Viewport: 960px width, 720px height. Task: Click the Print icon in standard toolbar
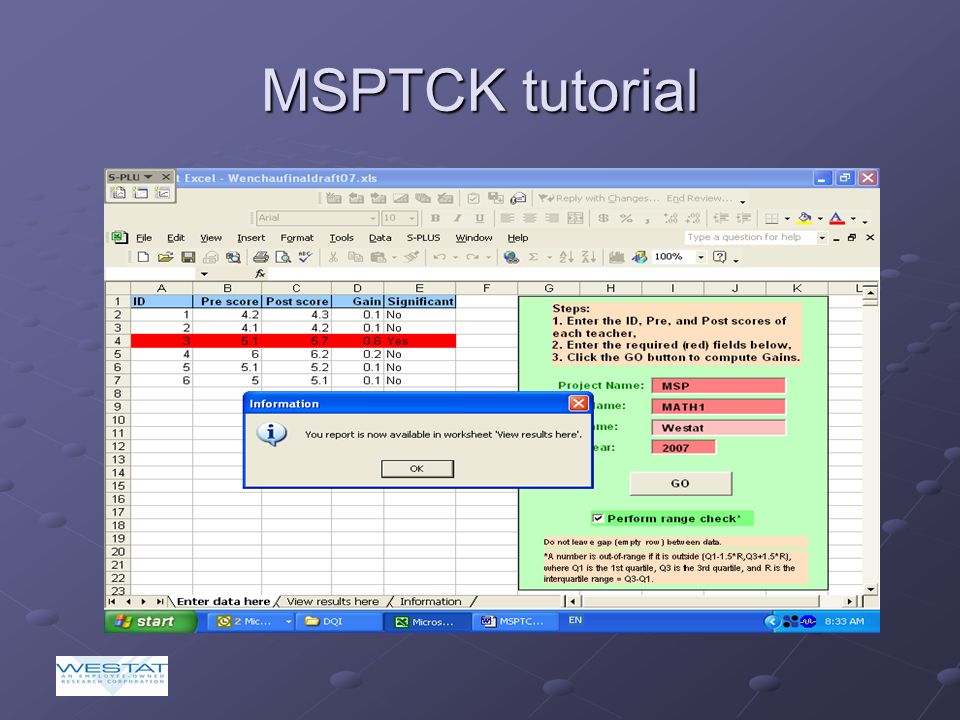click(x=261, y=257)
